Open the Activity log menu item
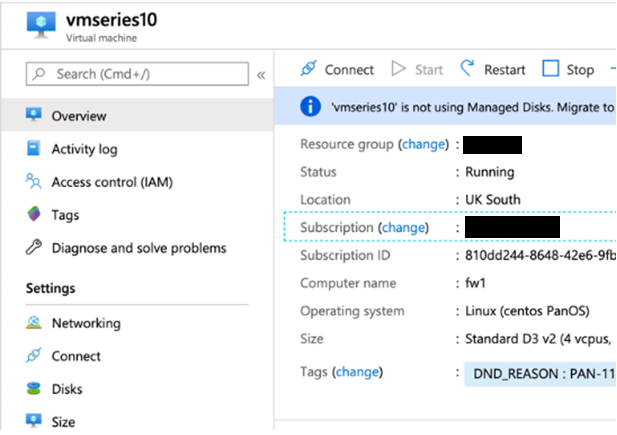Image resolution: width=617 pixels, height=435 pixels. (x=84, y=149)
